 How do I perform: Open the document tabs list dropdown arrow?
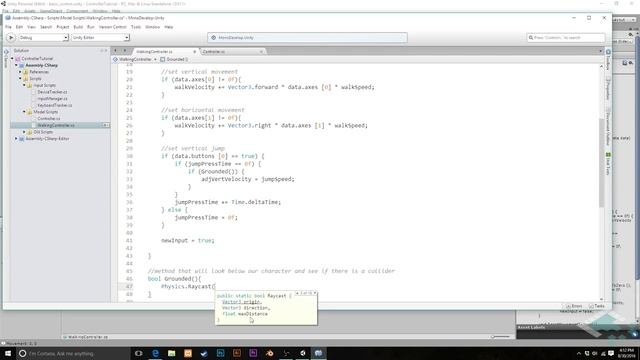600,51
